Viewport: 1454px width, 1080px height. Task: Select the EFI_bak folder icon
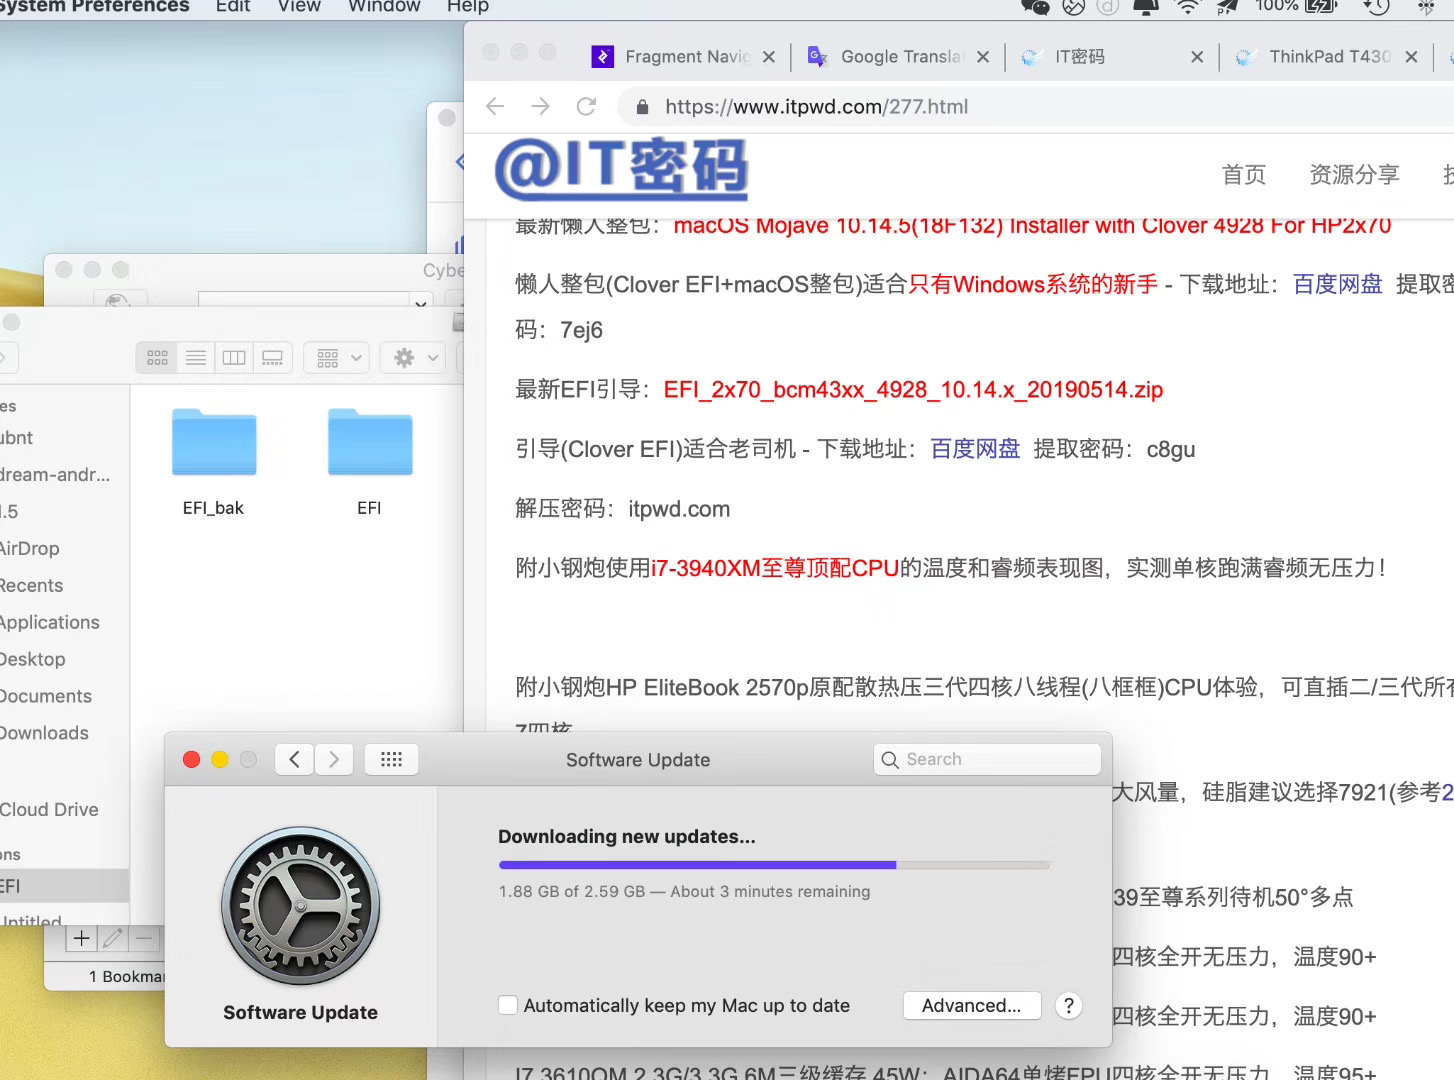point(214,442)
